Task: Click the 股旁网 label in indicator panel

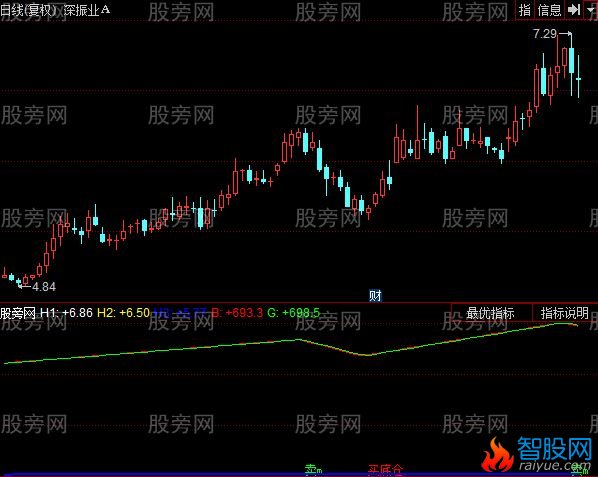Action: coord(18,313)
